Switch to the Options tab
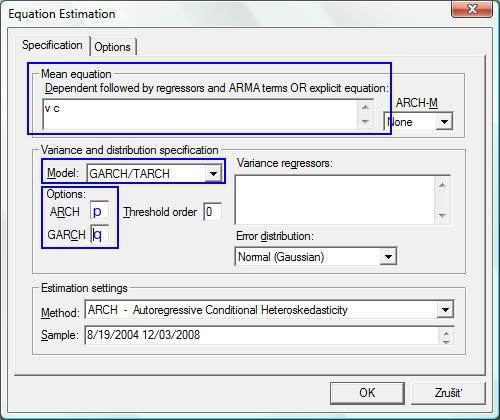The height and width of the screenshot is (420, 500). coord(113,47)
